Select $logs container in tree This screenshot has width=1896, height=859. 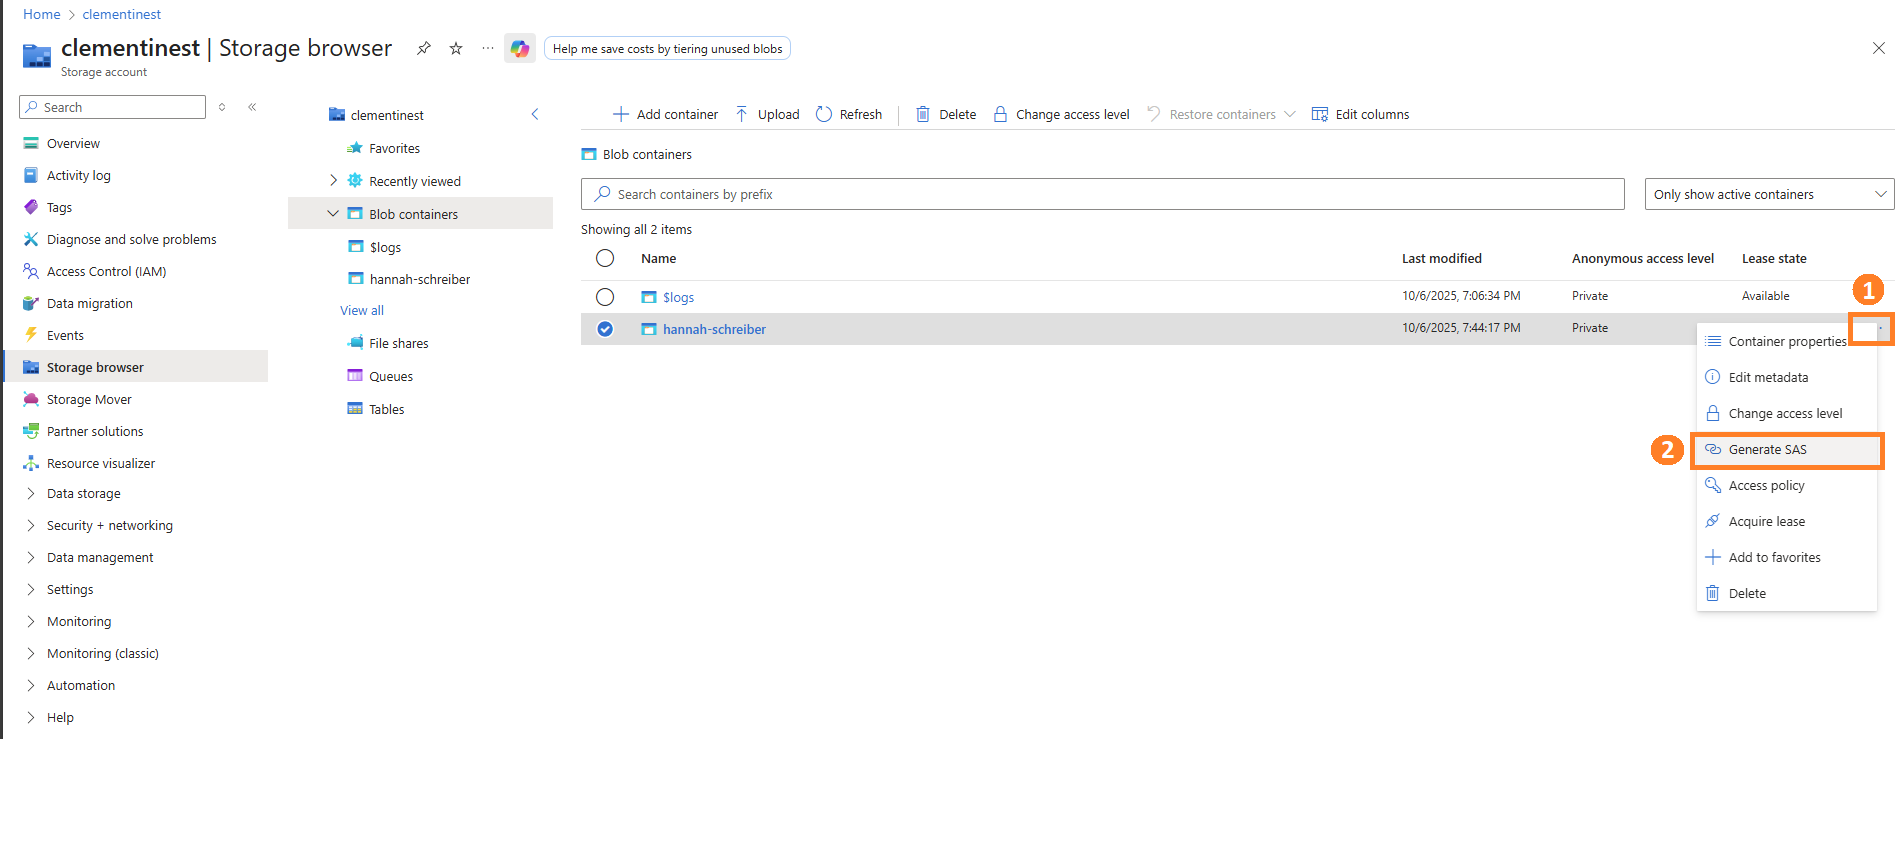coord(385,247)
